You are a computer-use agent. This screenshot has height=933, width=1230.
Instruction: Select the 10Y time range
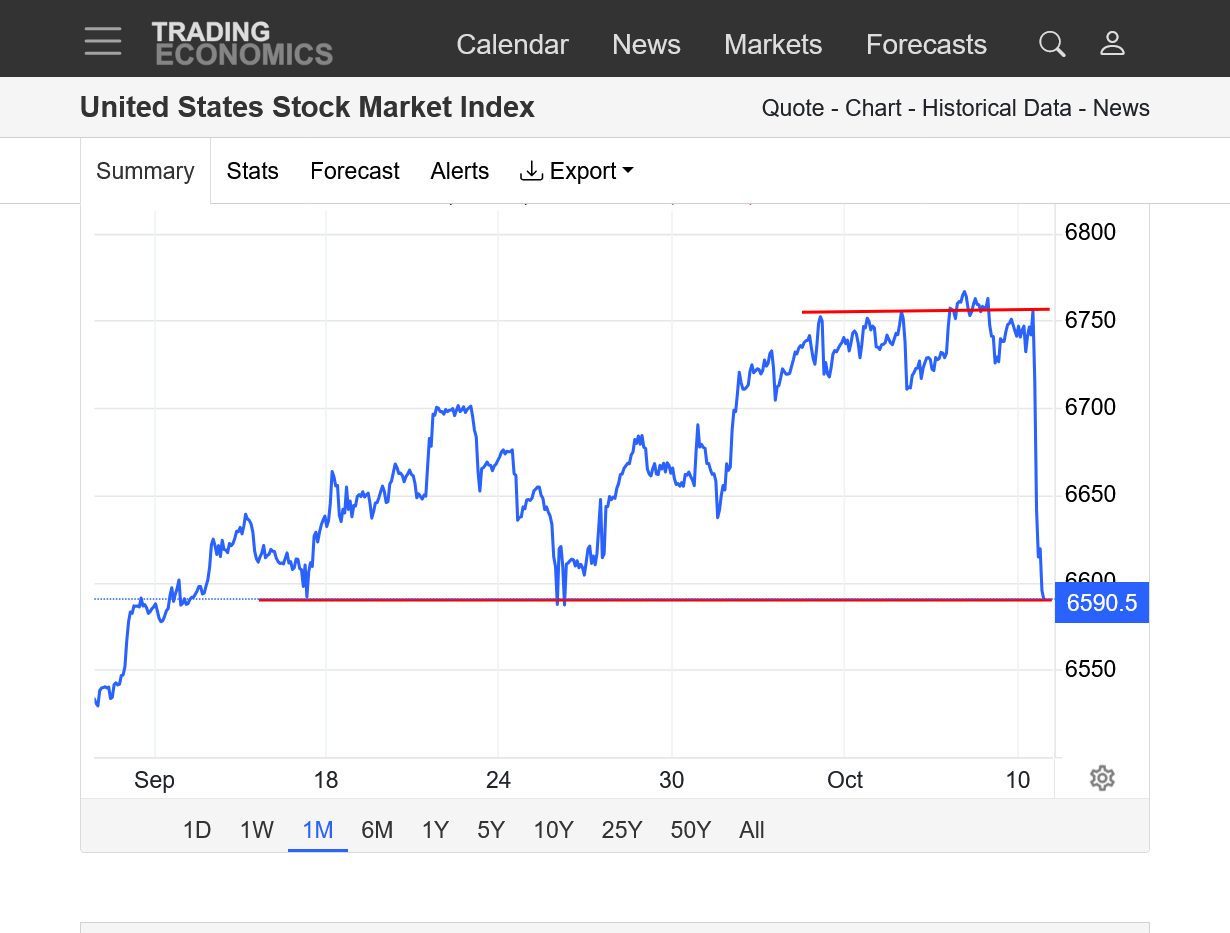(553, 830)
